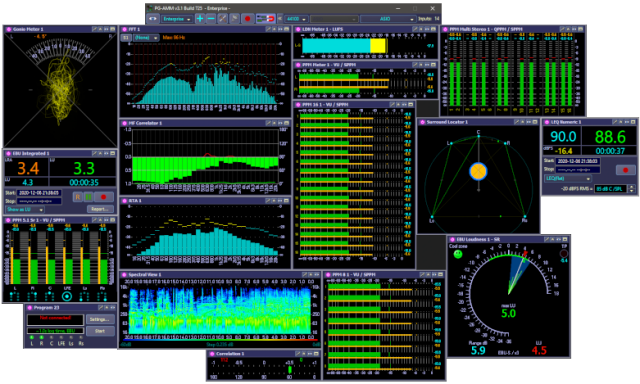
Task: Open the (None) dropdown in FFT 1
Action: pyautogui.click(x=146, y=38)
